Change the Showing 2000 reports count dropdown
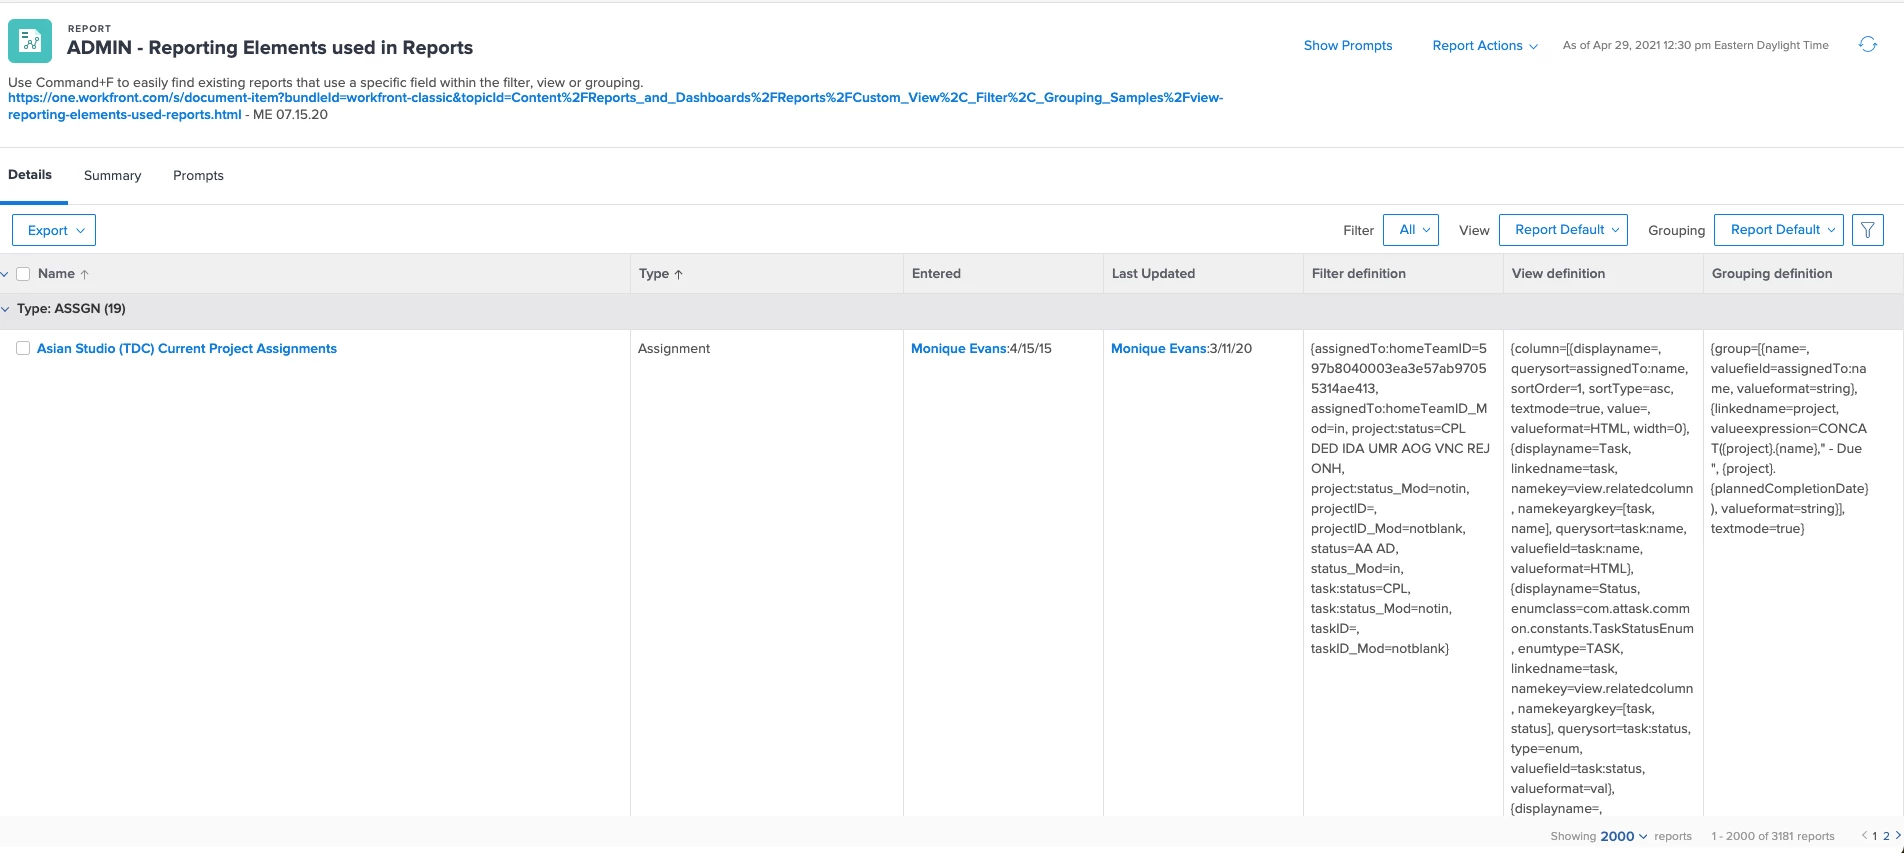 click(1624, 836)
